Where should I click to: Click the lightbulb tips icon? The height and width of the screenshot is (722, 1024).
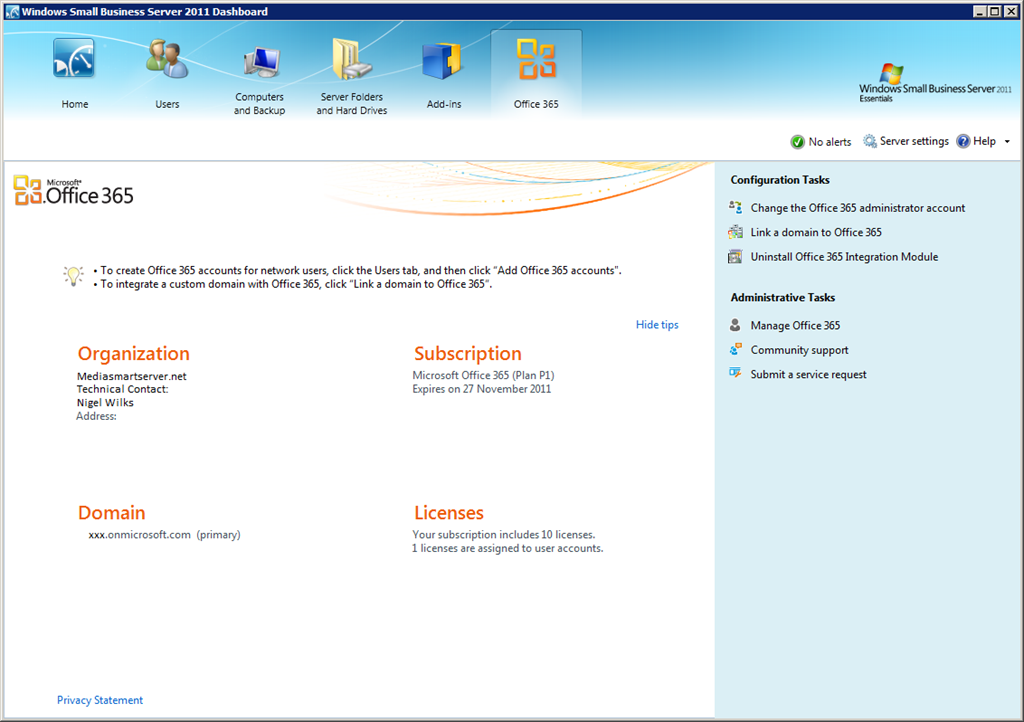(73, 275)
